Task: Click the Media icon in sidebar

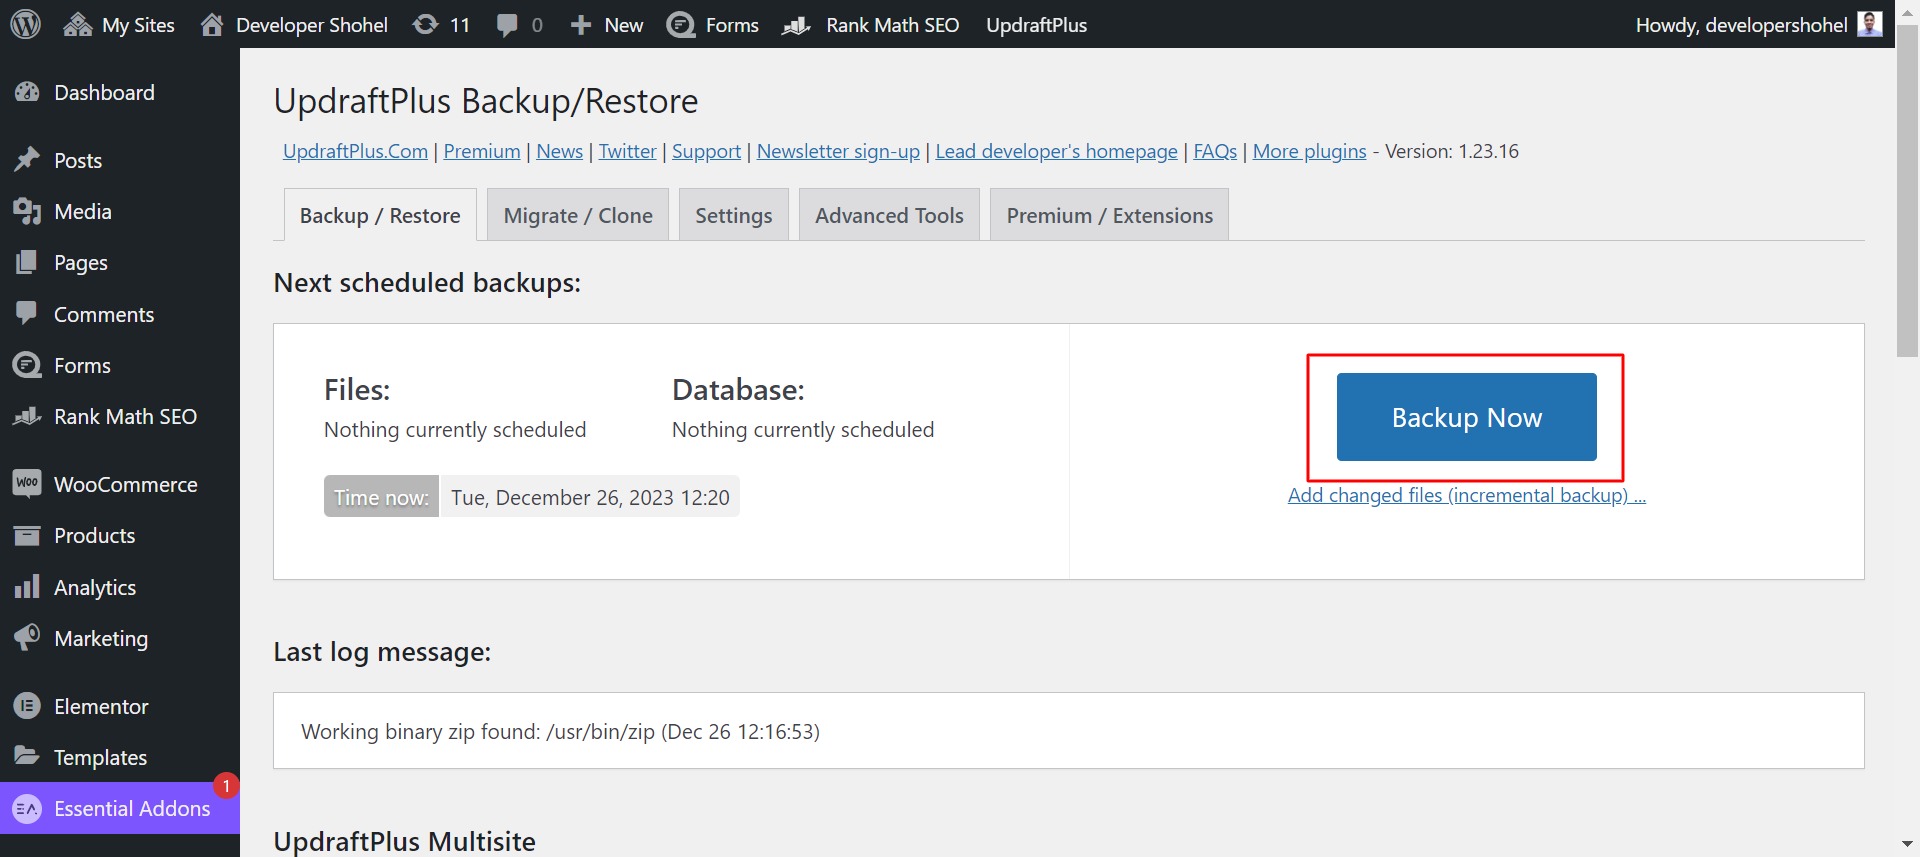Action: (27, 211)
